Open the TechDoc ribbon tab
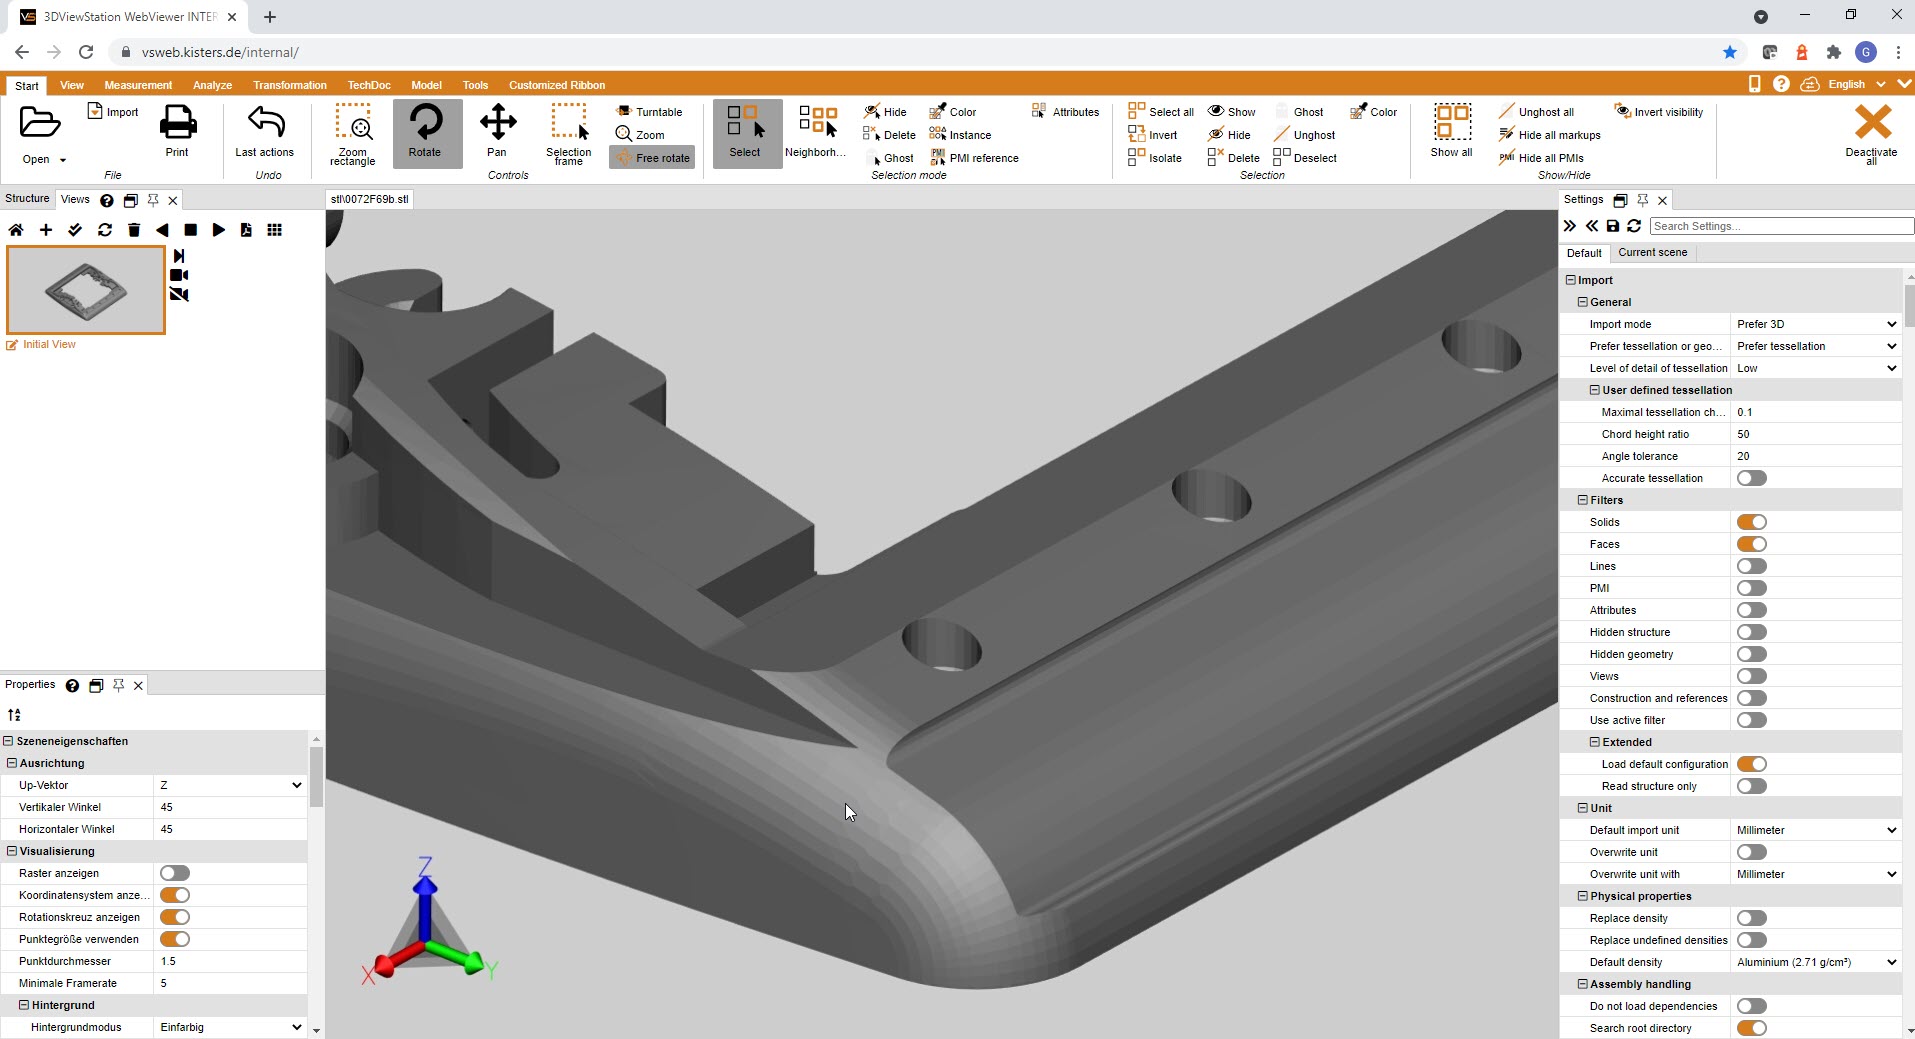This screenshot has height=1039, width=1915. [369, 85]
